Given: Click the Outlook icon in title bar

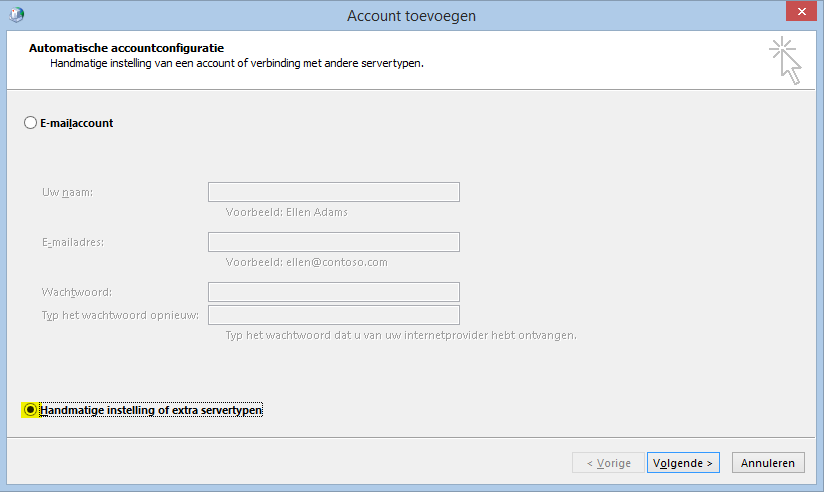Looking at the screenshot, I should [15, 15].
